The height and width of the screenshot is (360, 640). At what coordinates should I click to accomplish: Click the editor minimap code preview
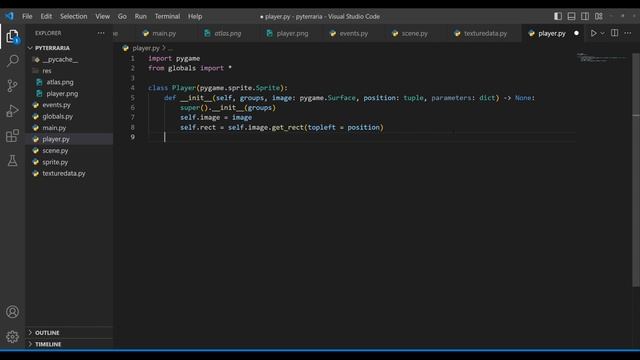click(602, 58)
